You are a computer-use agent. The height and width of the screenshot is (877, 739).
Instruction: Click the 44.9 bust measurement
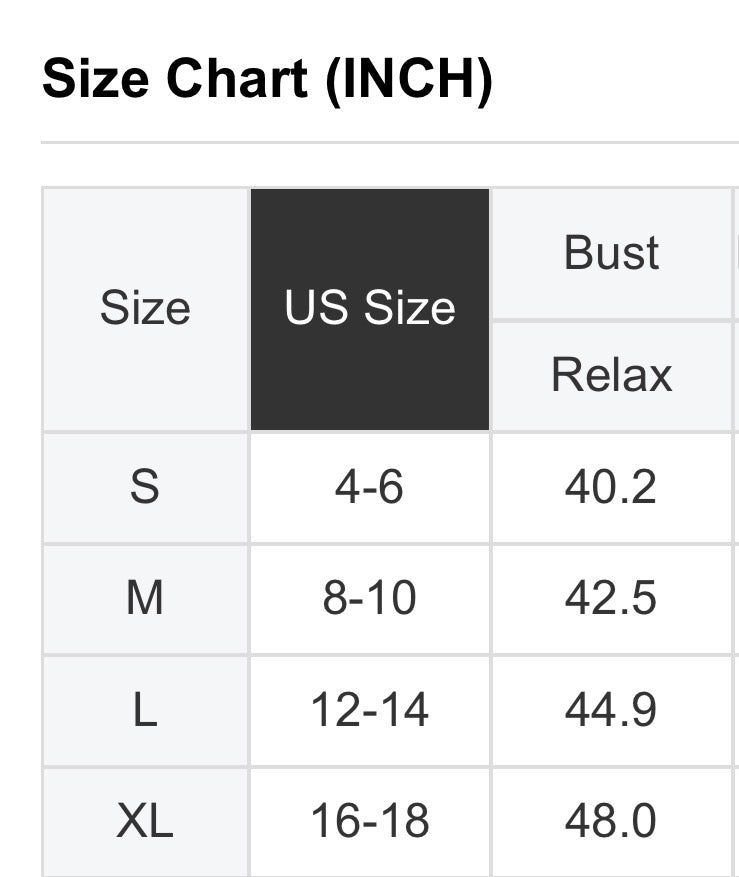click(x=611, y=711)
